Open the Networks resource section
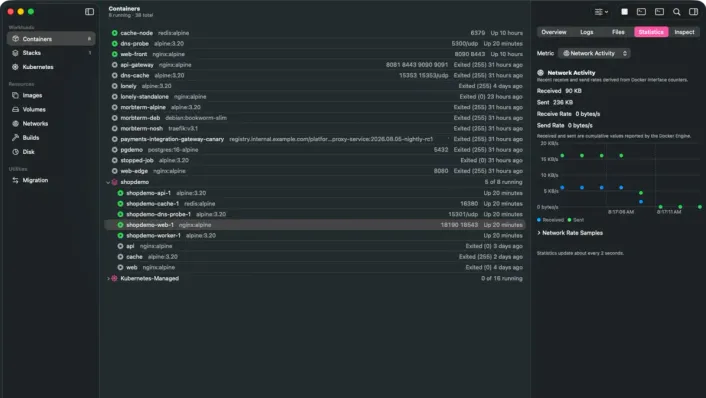 pyautogui.click(x=51, y=123)
